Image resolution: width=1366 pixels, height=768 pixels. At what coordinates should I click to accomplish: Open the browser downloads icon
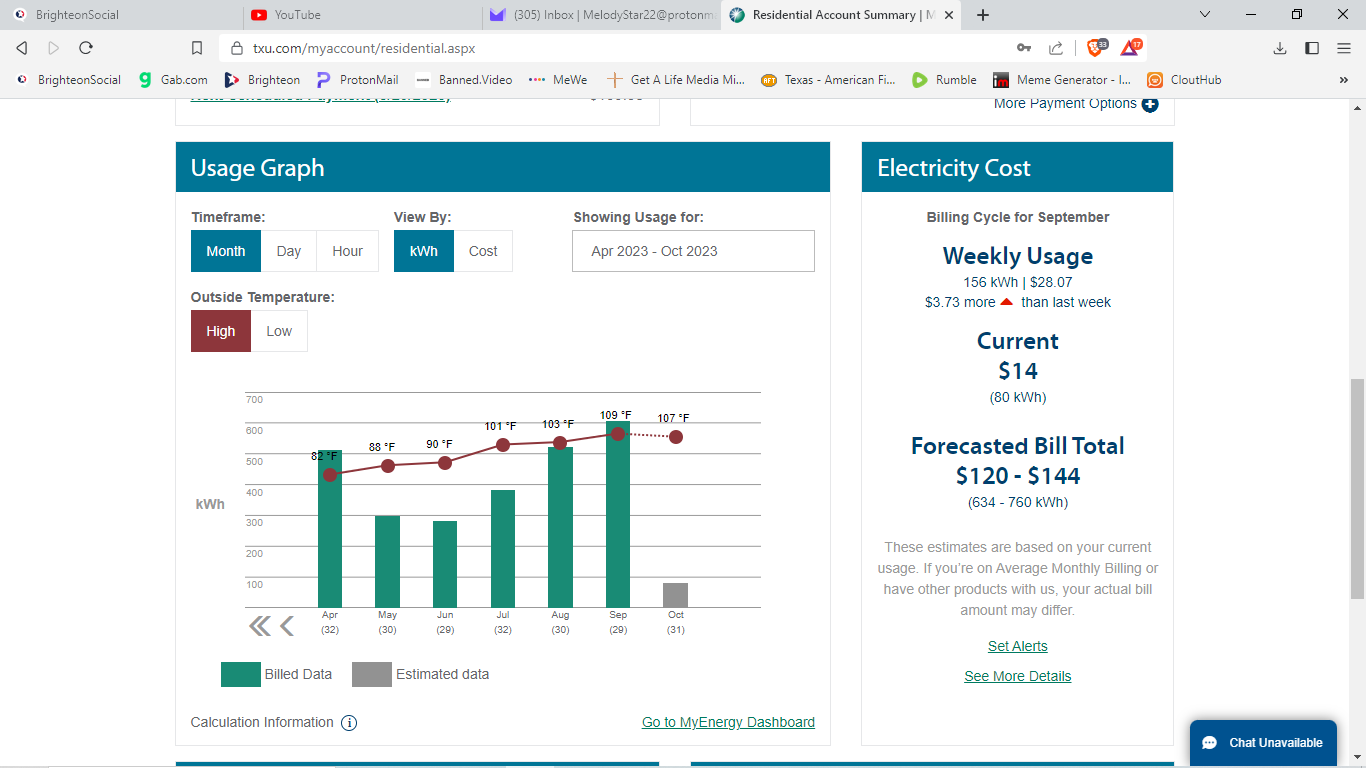click(1280, 48)
